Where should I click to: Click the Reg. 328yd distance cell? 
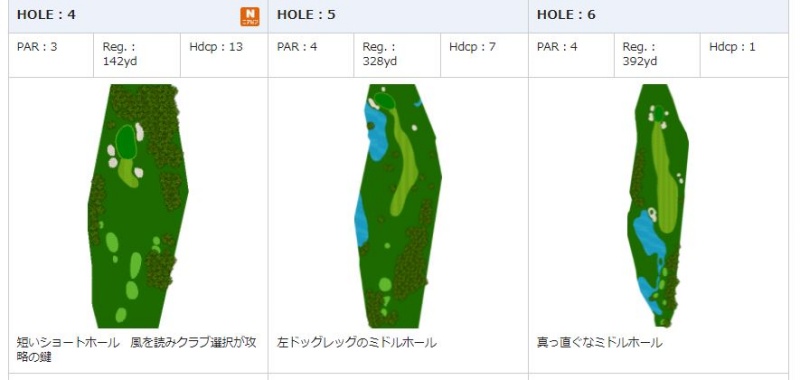tap(397, 56)
